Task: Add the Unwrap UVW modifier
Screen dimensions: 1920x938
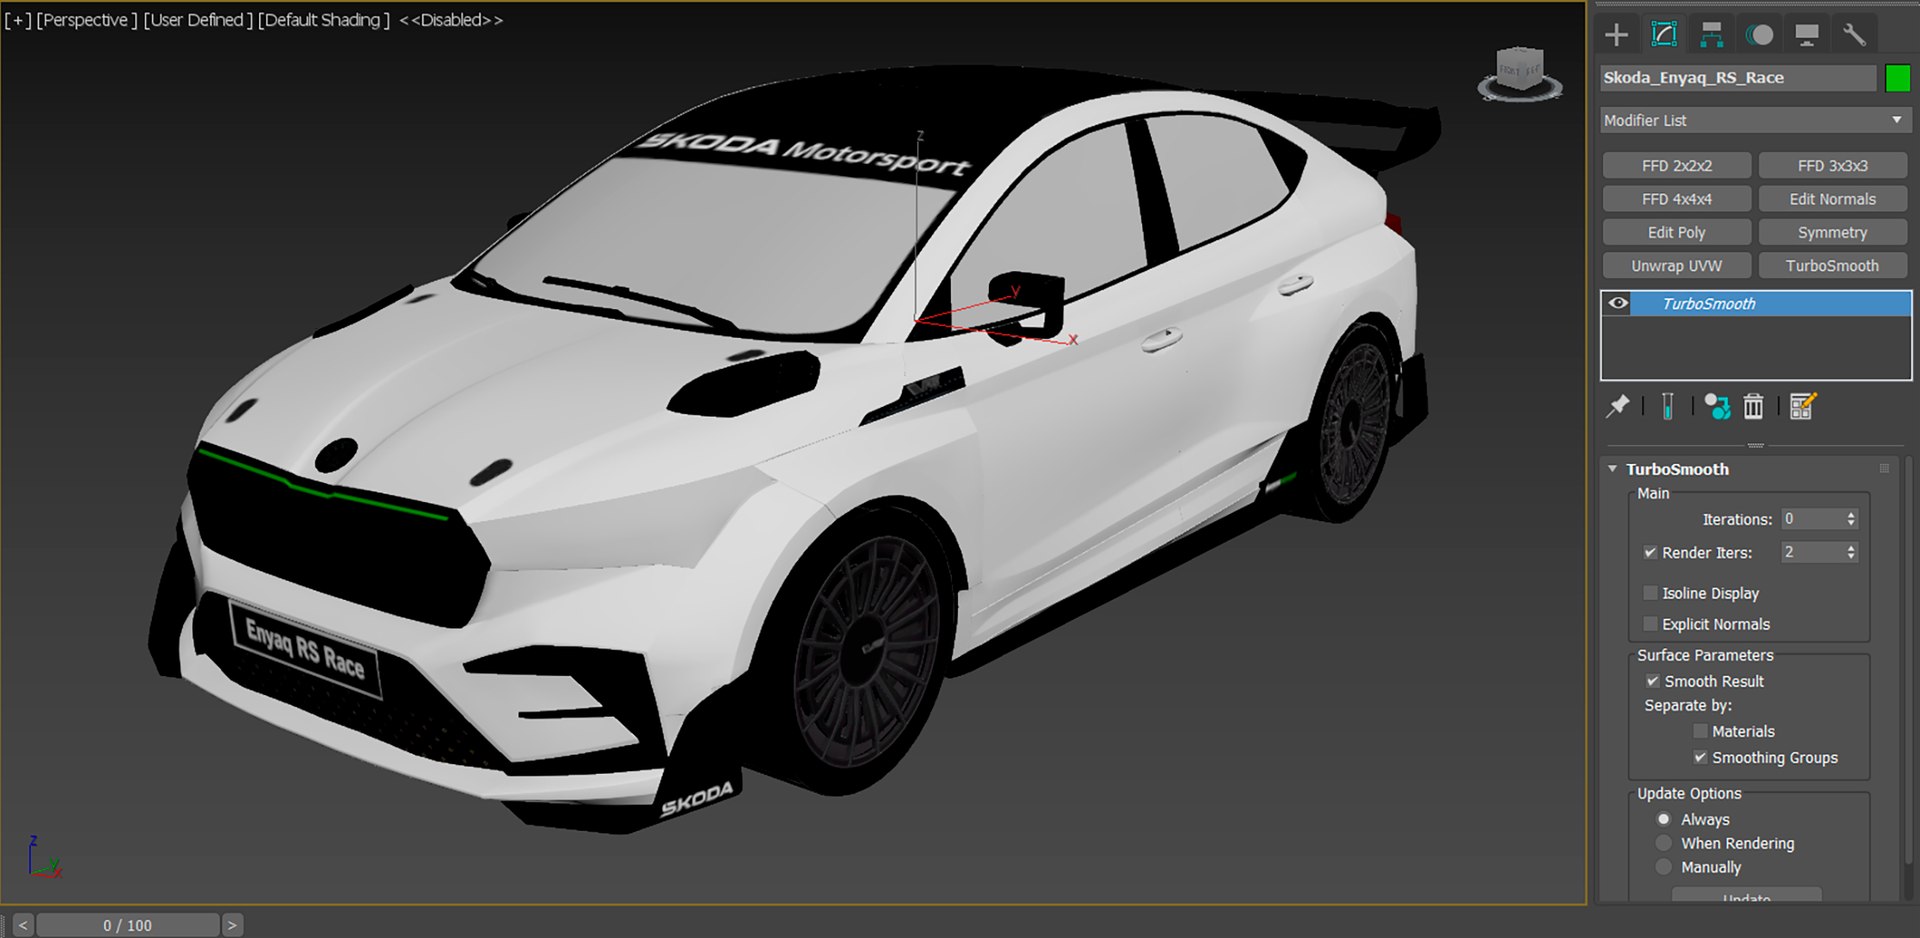Action: pos(1676,266)
